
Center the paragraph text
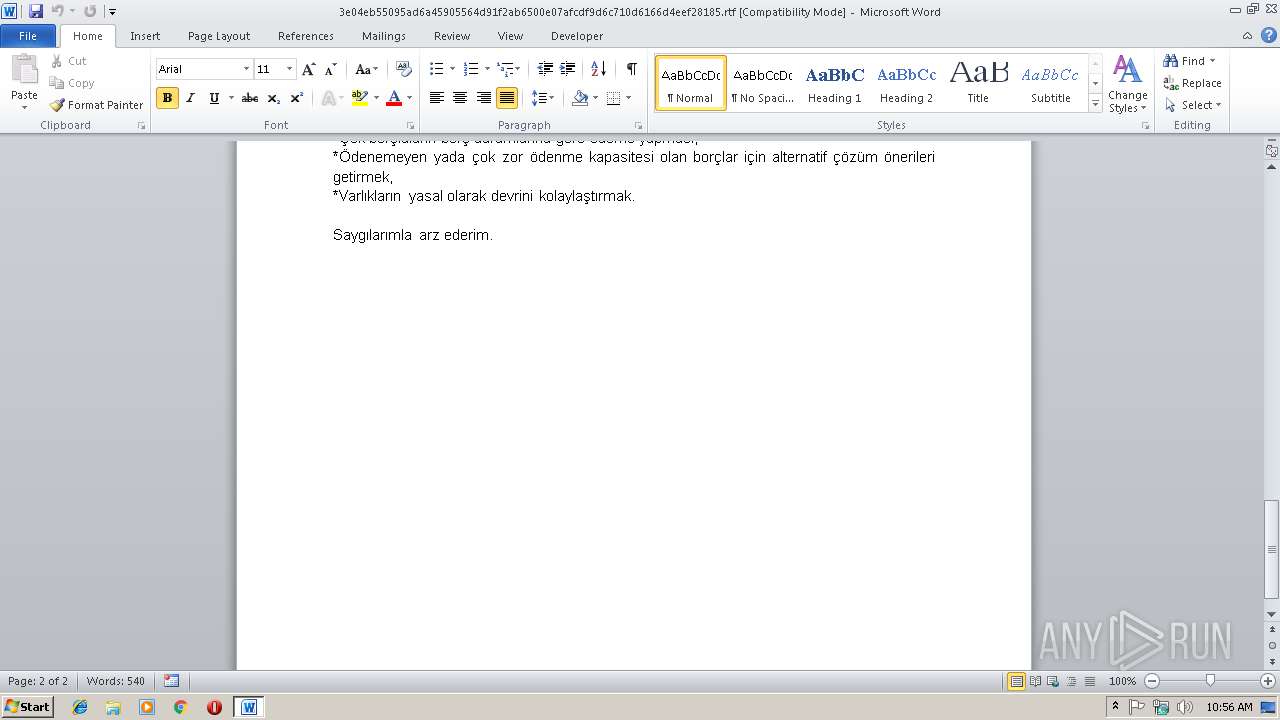pyautogui.click(x=460, y=98)
